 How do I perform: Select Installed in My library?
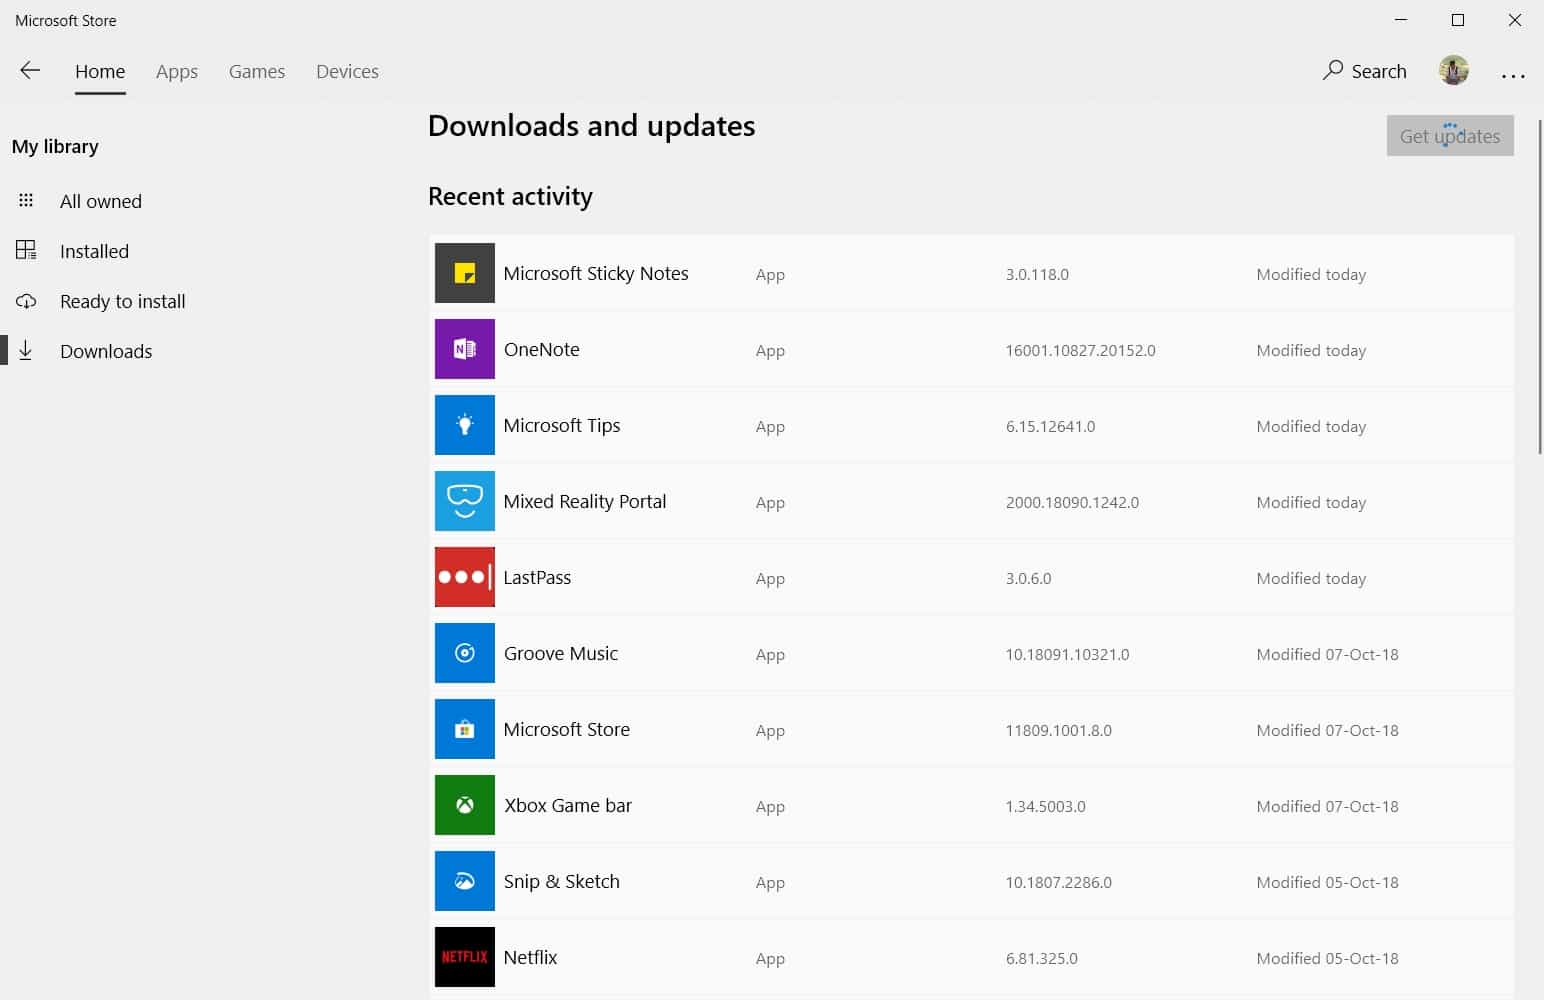pyautogui.click(x=94, y=251)
